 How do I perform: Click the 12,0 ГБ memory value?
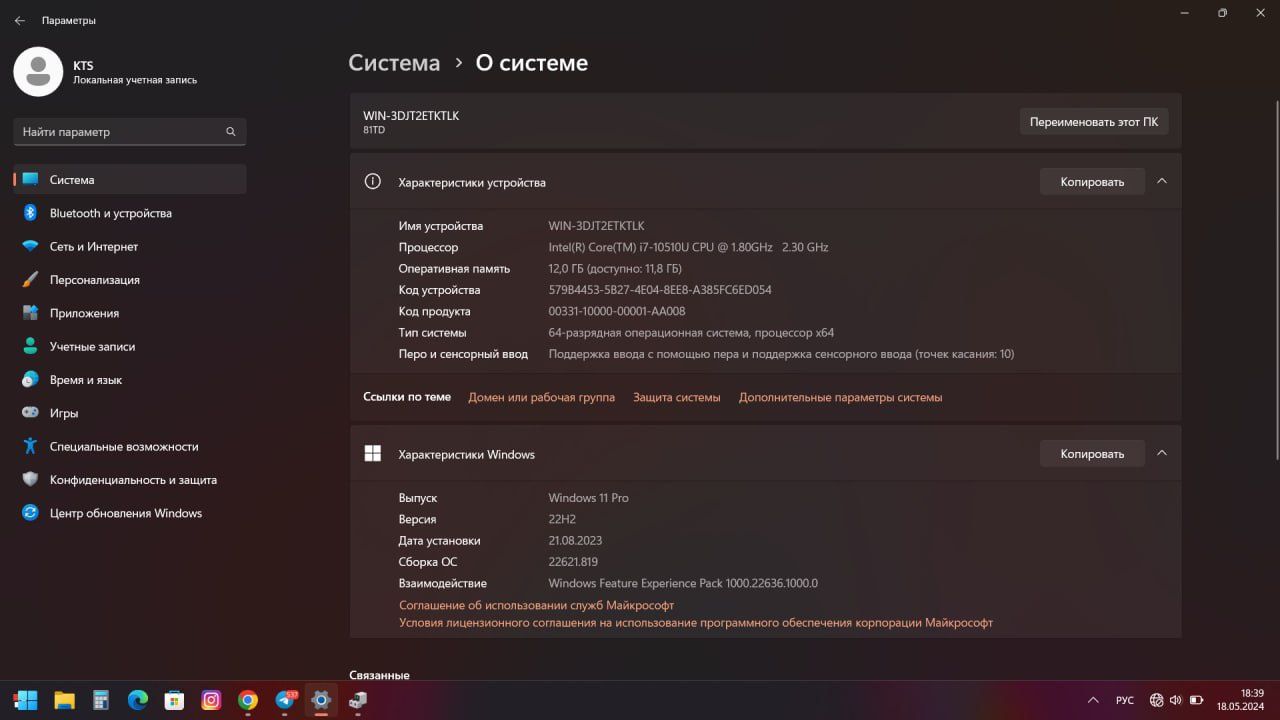[615, 268]
